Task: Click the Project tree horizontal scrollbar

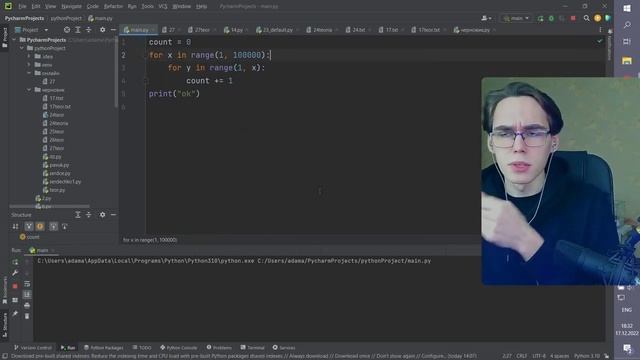Action: click(x=49, y=207)
